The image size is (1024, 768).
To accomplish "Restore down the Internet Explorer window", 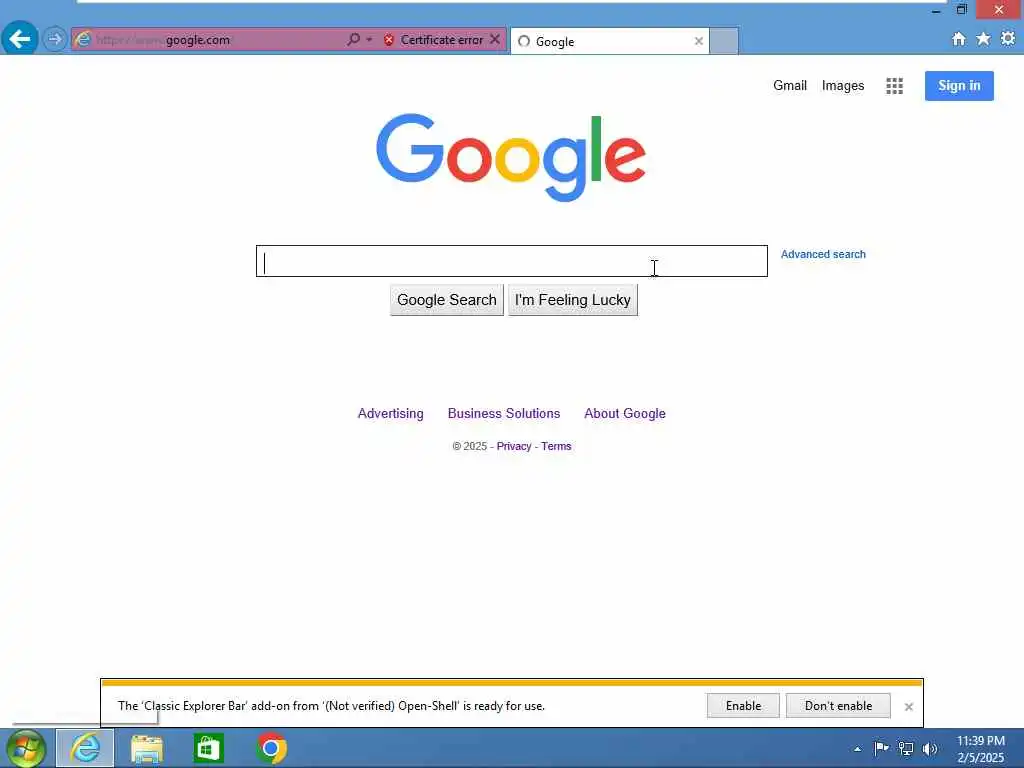I will pos(961,9).
